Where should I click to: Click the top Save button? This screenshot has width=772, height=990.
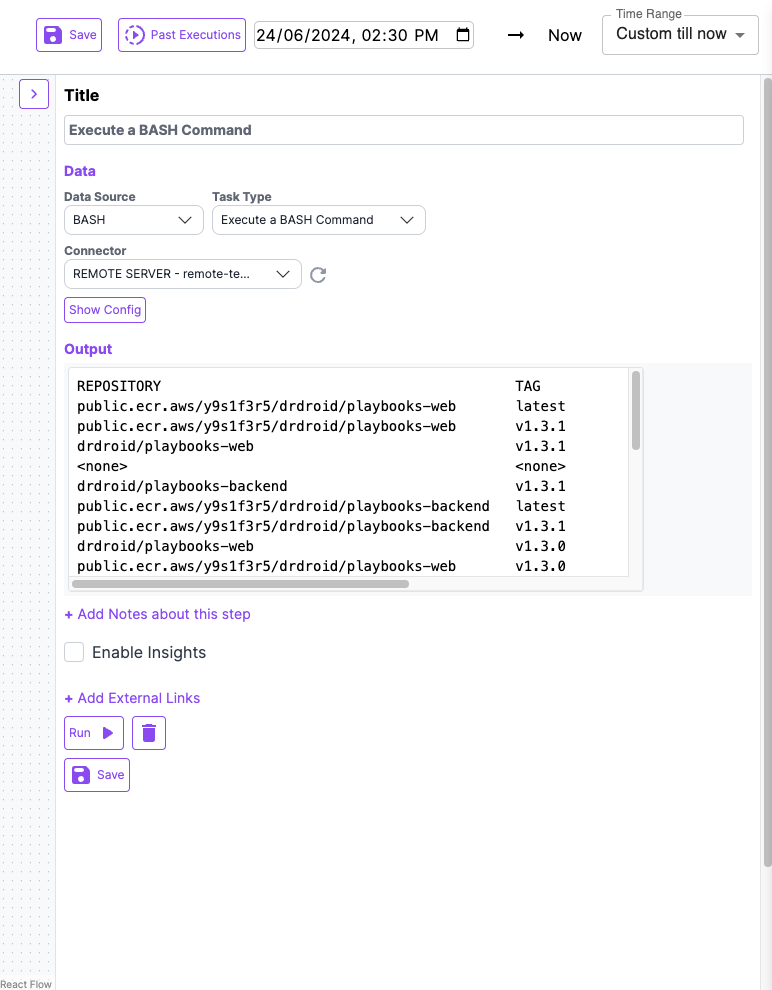69,35
